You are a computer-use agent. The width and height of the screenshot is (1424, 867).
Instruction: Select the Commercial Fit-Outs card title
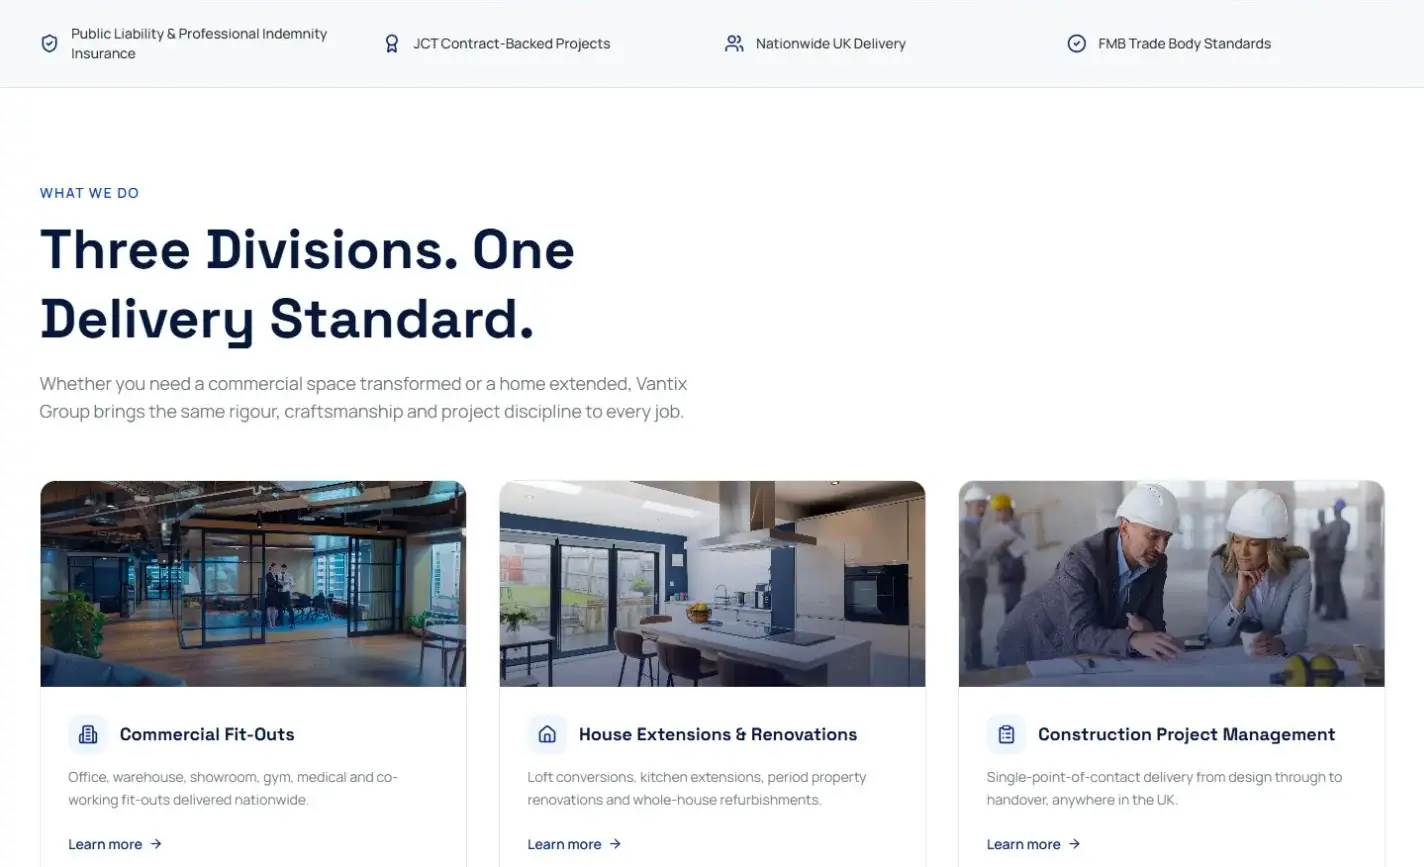coord(207,734)
